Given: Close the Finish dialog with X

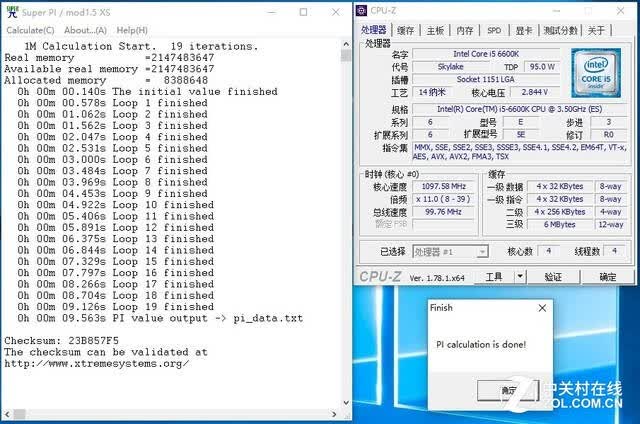Looking at the screenshot, I should click(542, 308).
